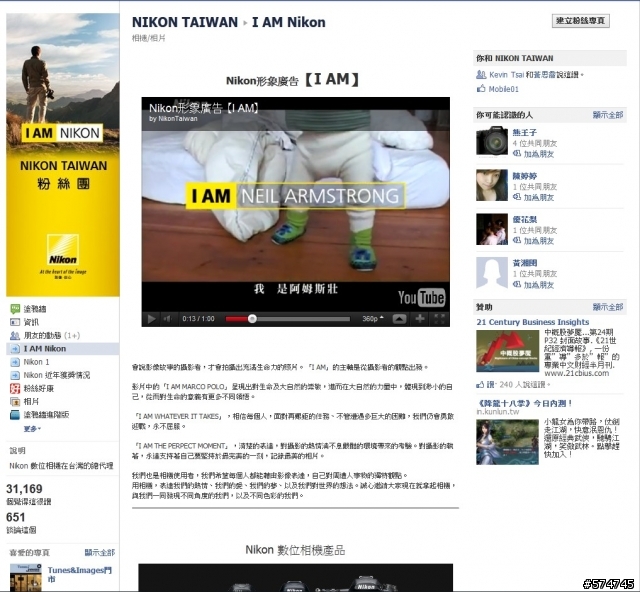Viewport: 640px width, 592px height.
Task: Show all favorite pages in sidebar
Action: (100, 552)
